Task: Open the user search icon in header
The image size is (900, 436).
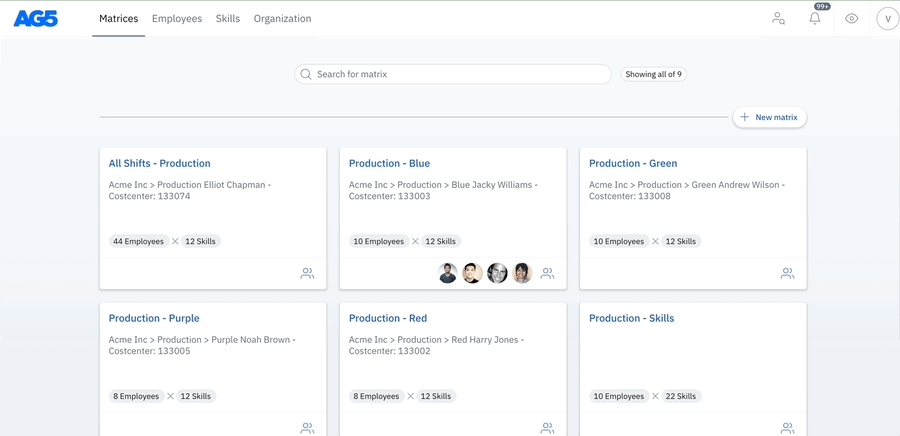Action: click(x=778, y=19)
